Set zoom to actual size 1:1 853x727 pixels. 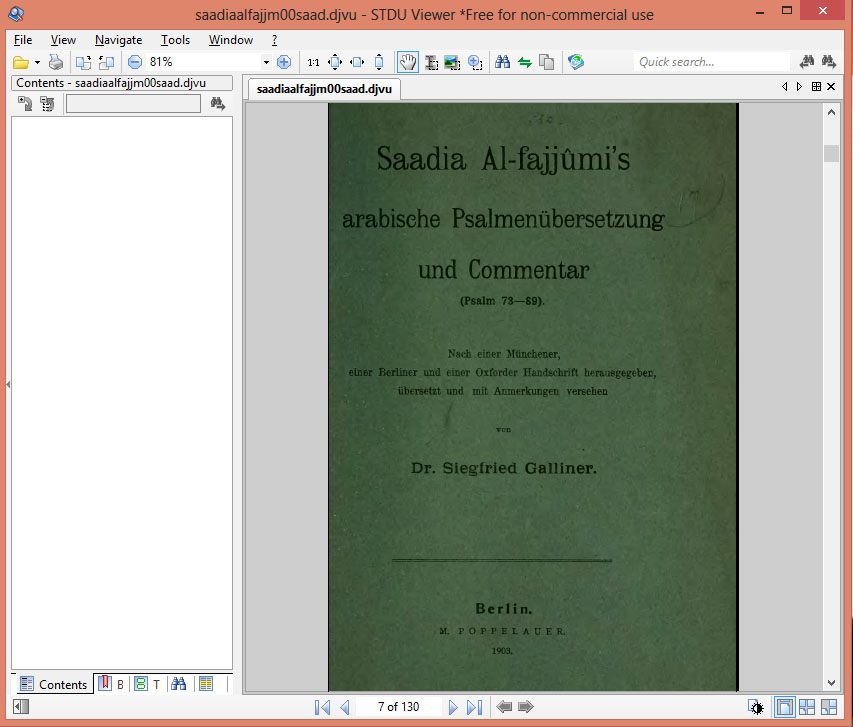[314, 62]
